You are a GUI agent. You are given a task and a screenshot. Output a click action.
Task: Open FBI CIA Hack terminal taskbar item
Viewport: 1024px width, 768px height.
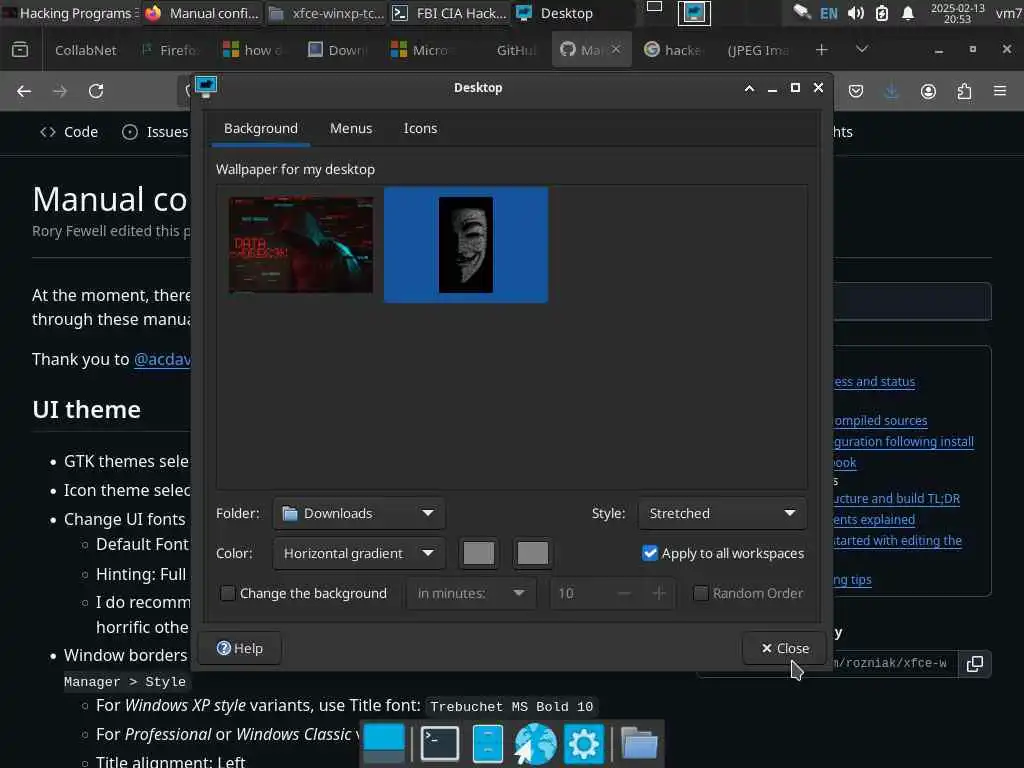pos(451,13)
